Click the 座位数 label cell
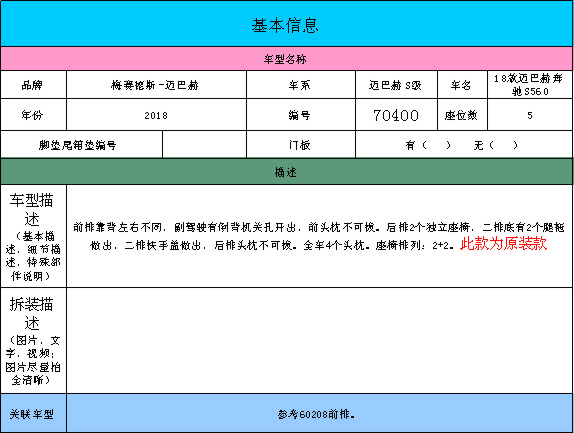Image resolution: width=574 pixels, height=433 pixels. coord(462,115)
